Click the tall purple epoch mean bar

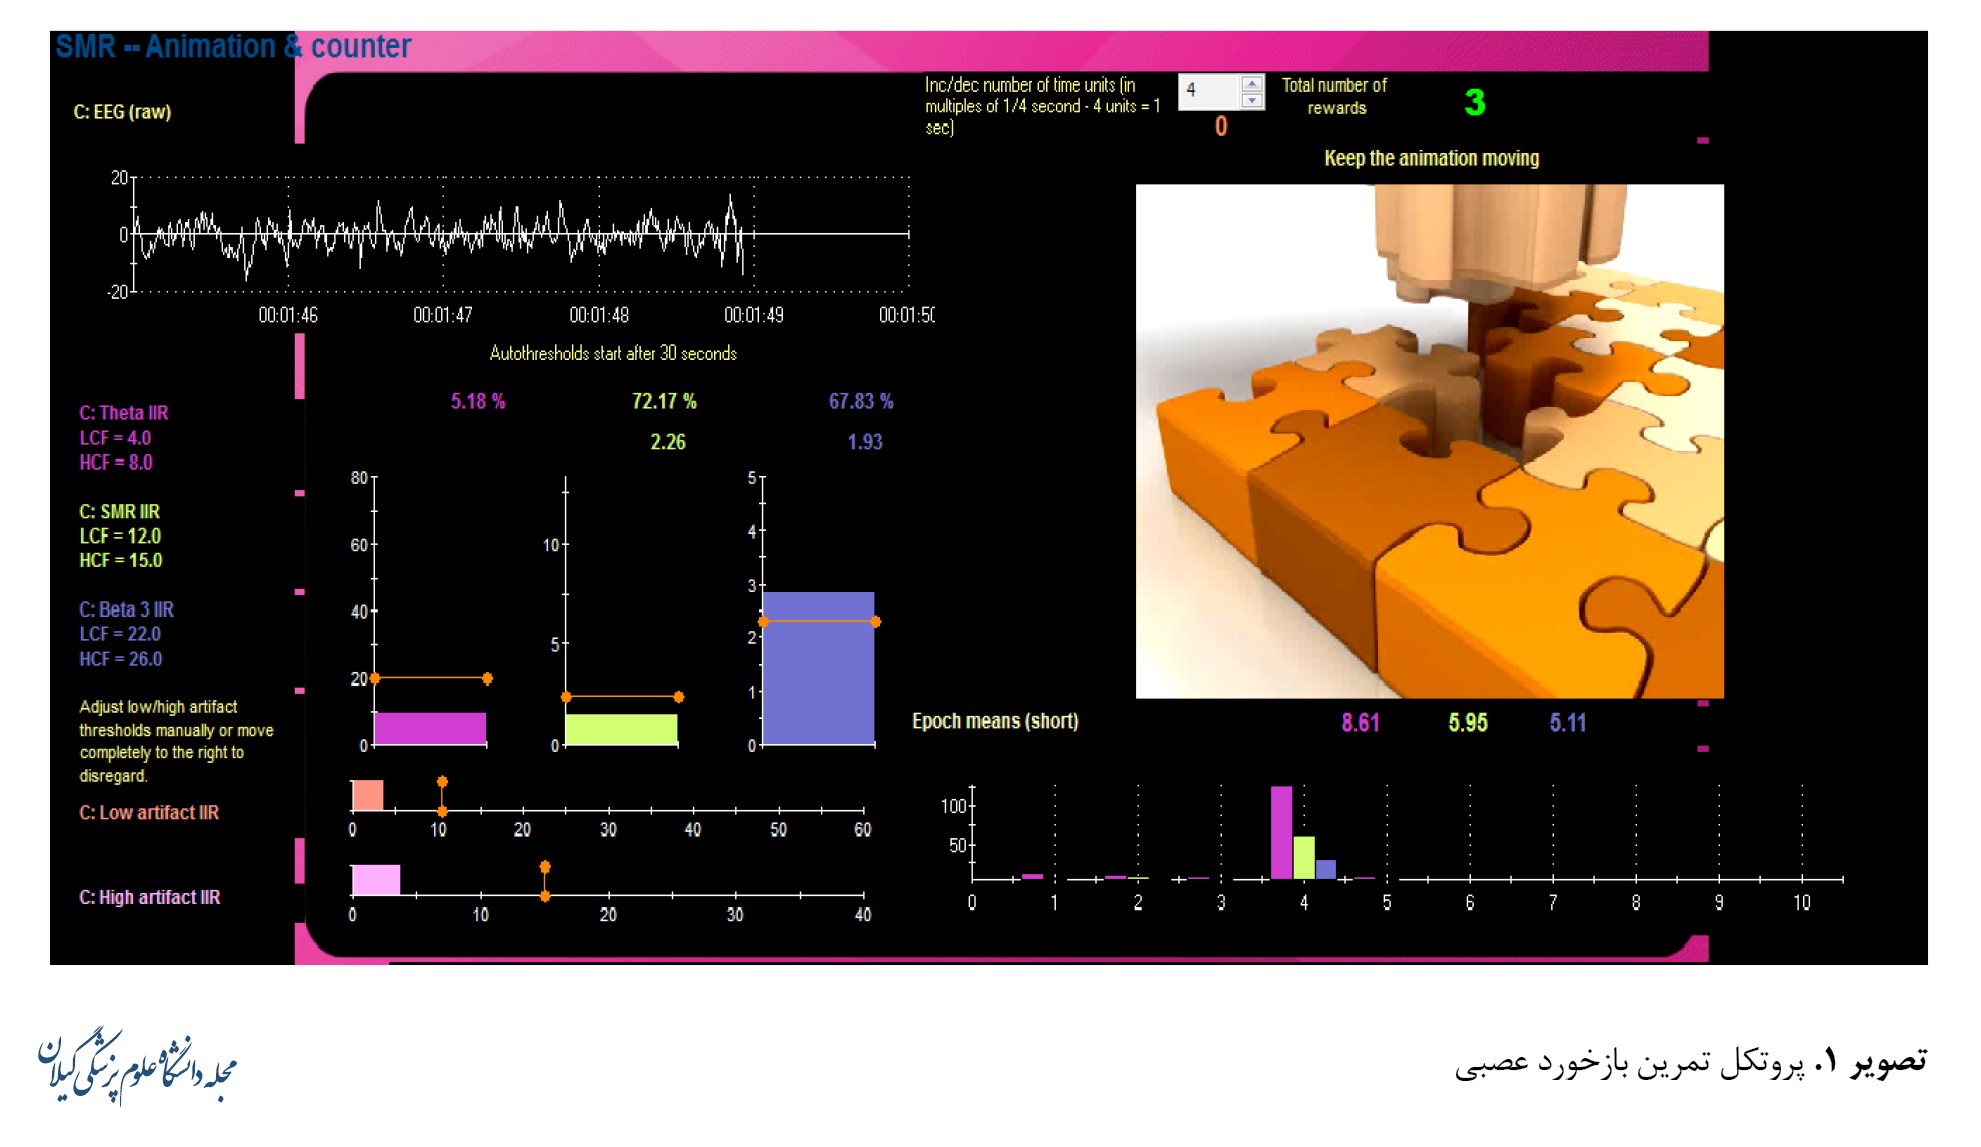1281,832
